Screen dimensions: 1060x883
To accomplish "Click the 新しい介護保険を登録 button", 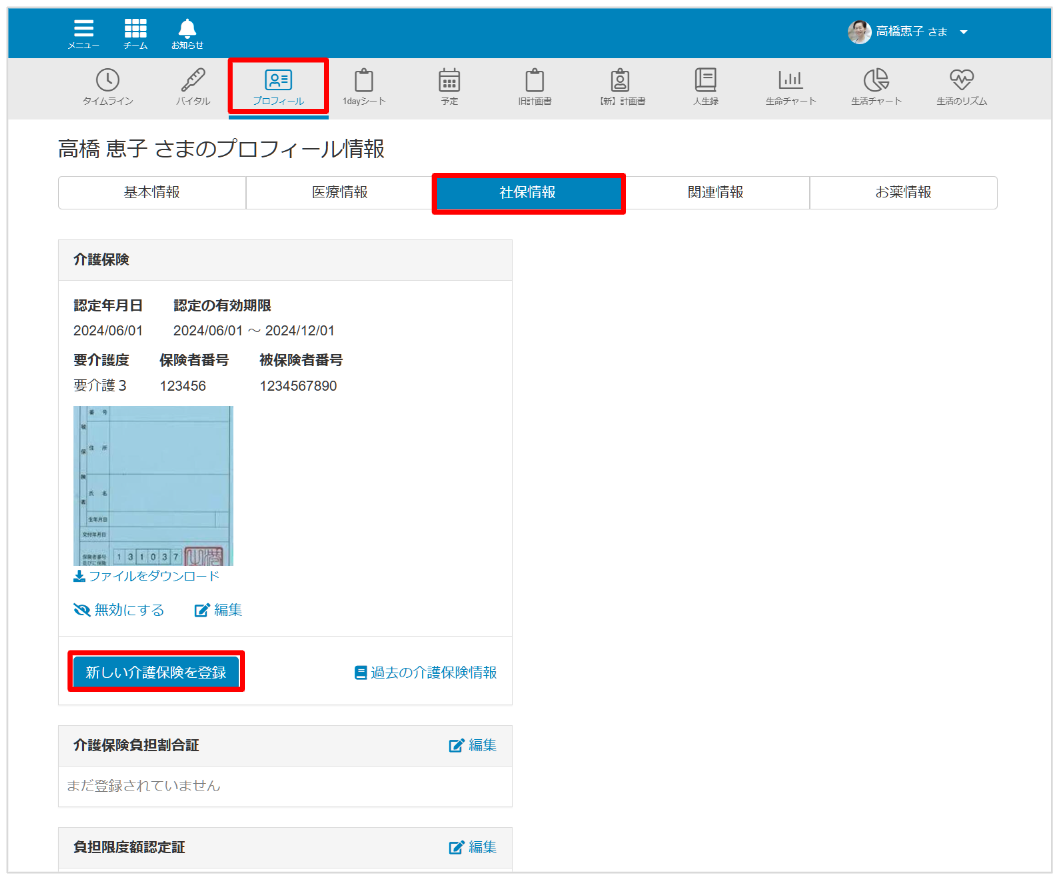I will pyautogui.click(x=156, y=672).
